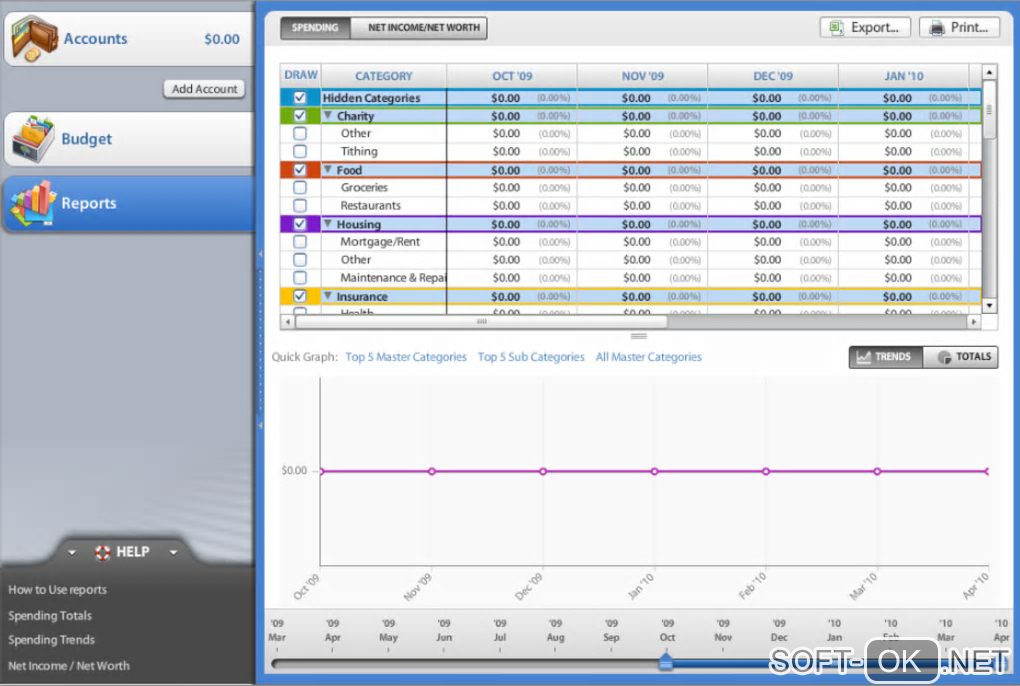
Task: Collapse the Food category
Action: (328, 169)
